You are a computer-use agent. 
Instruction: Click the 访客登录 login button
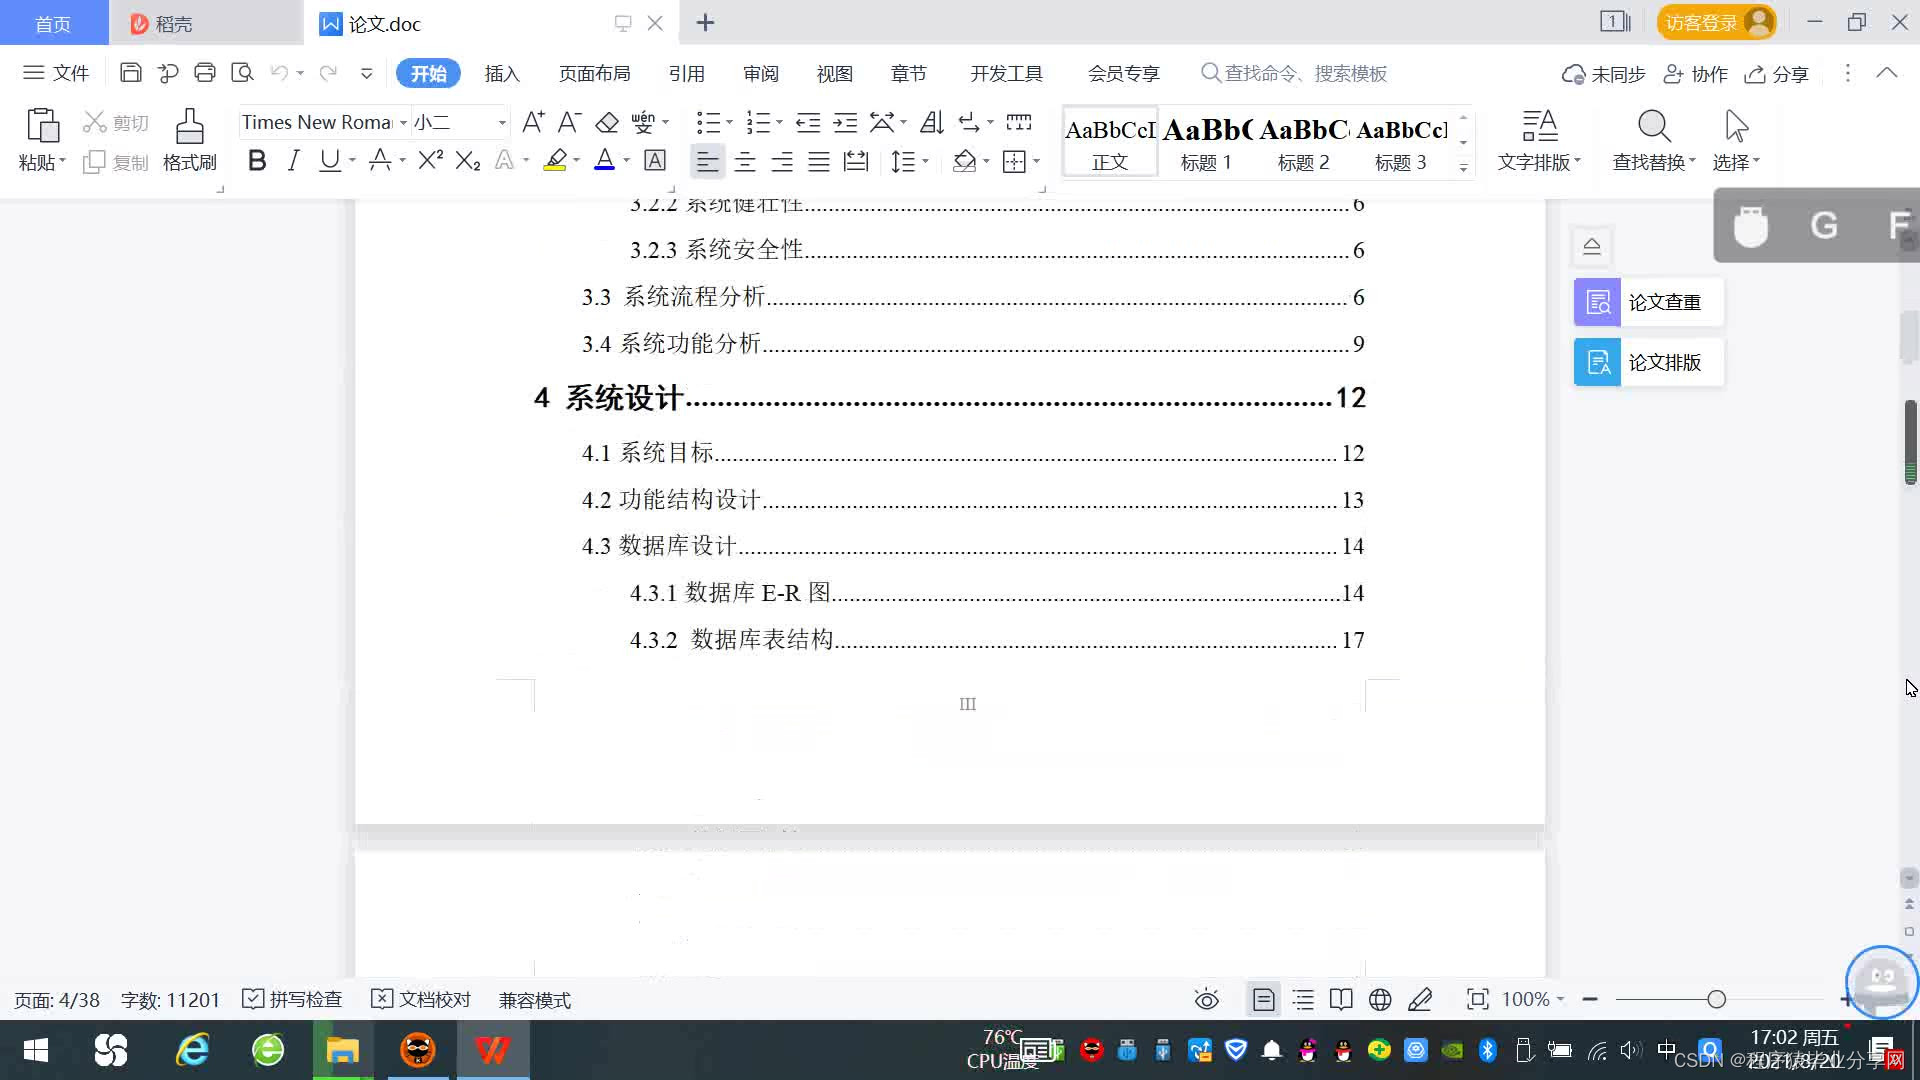click(1716, 22)
